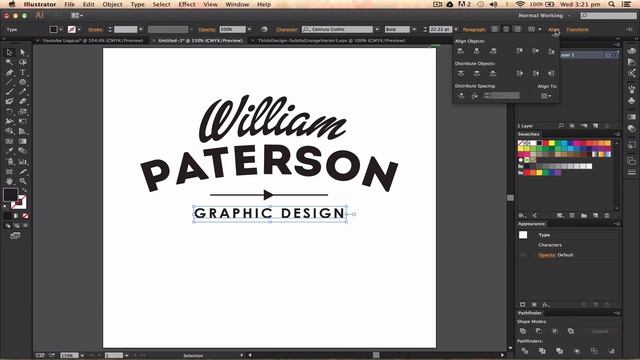The height and width of the screenshot is (360, 640).
Task: Select the Ellipse shape tool
Action: [x=22, y=82]
